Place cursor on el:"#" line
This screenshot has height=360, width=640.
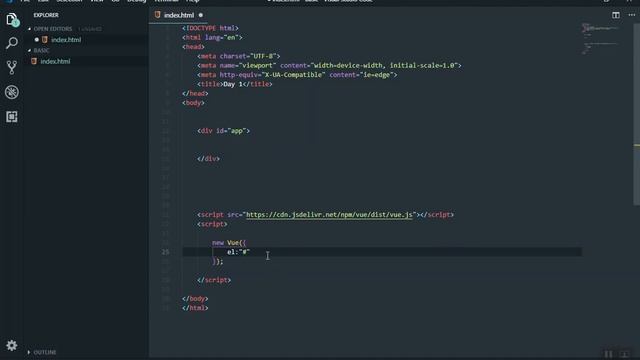(238, 252)
